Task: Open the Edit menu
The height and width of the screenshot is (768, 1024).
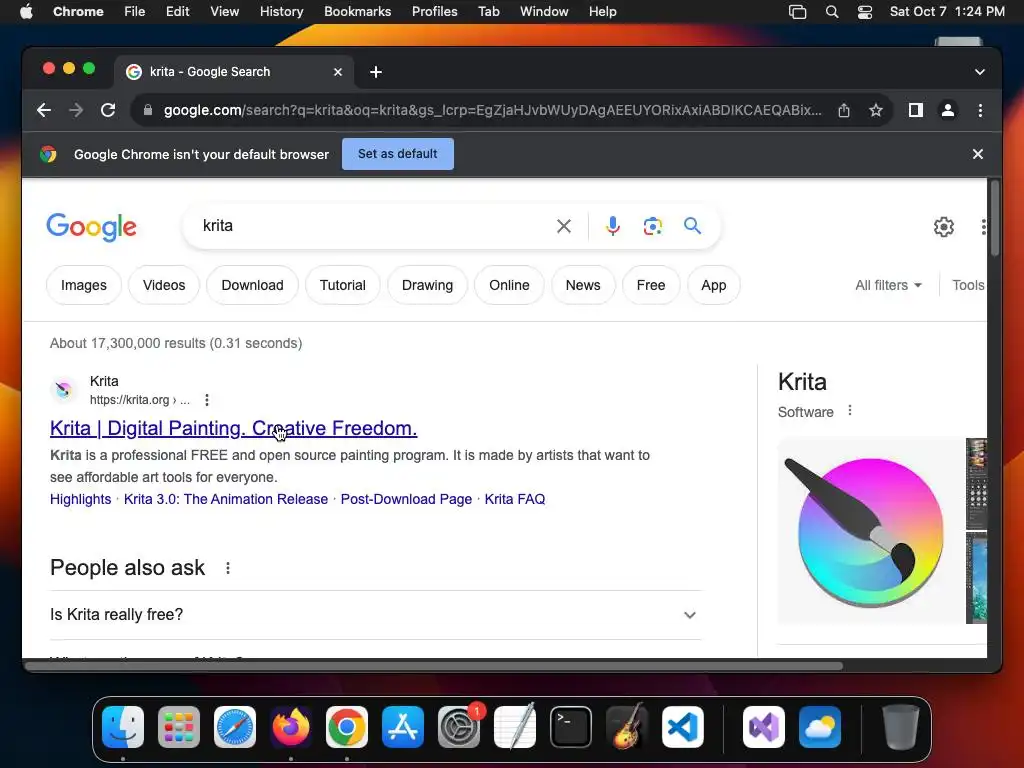Action: click(x=177, y=12)
